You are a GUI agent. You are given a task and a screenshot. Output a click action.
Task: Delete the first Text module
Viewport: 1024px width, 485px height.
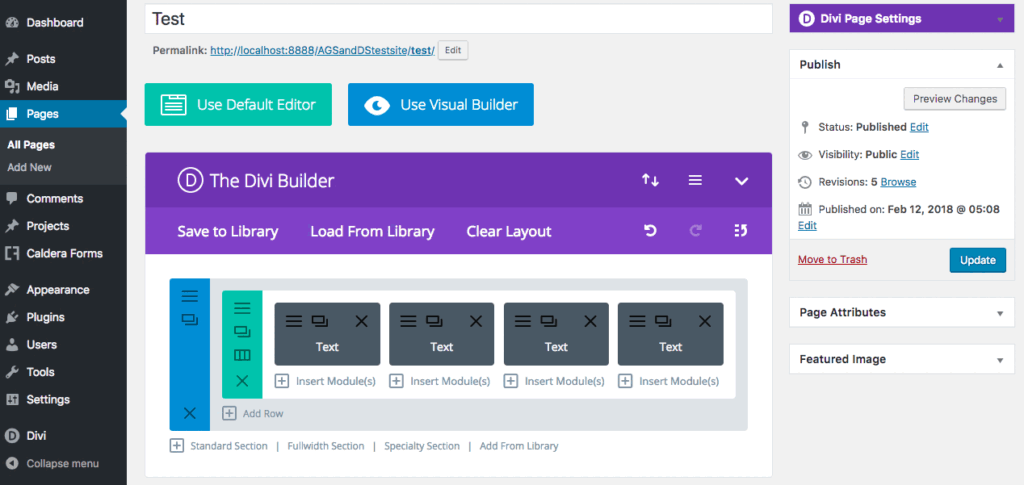coord(361,321)
